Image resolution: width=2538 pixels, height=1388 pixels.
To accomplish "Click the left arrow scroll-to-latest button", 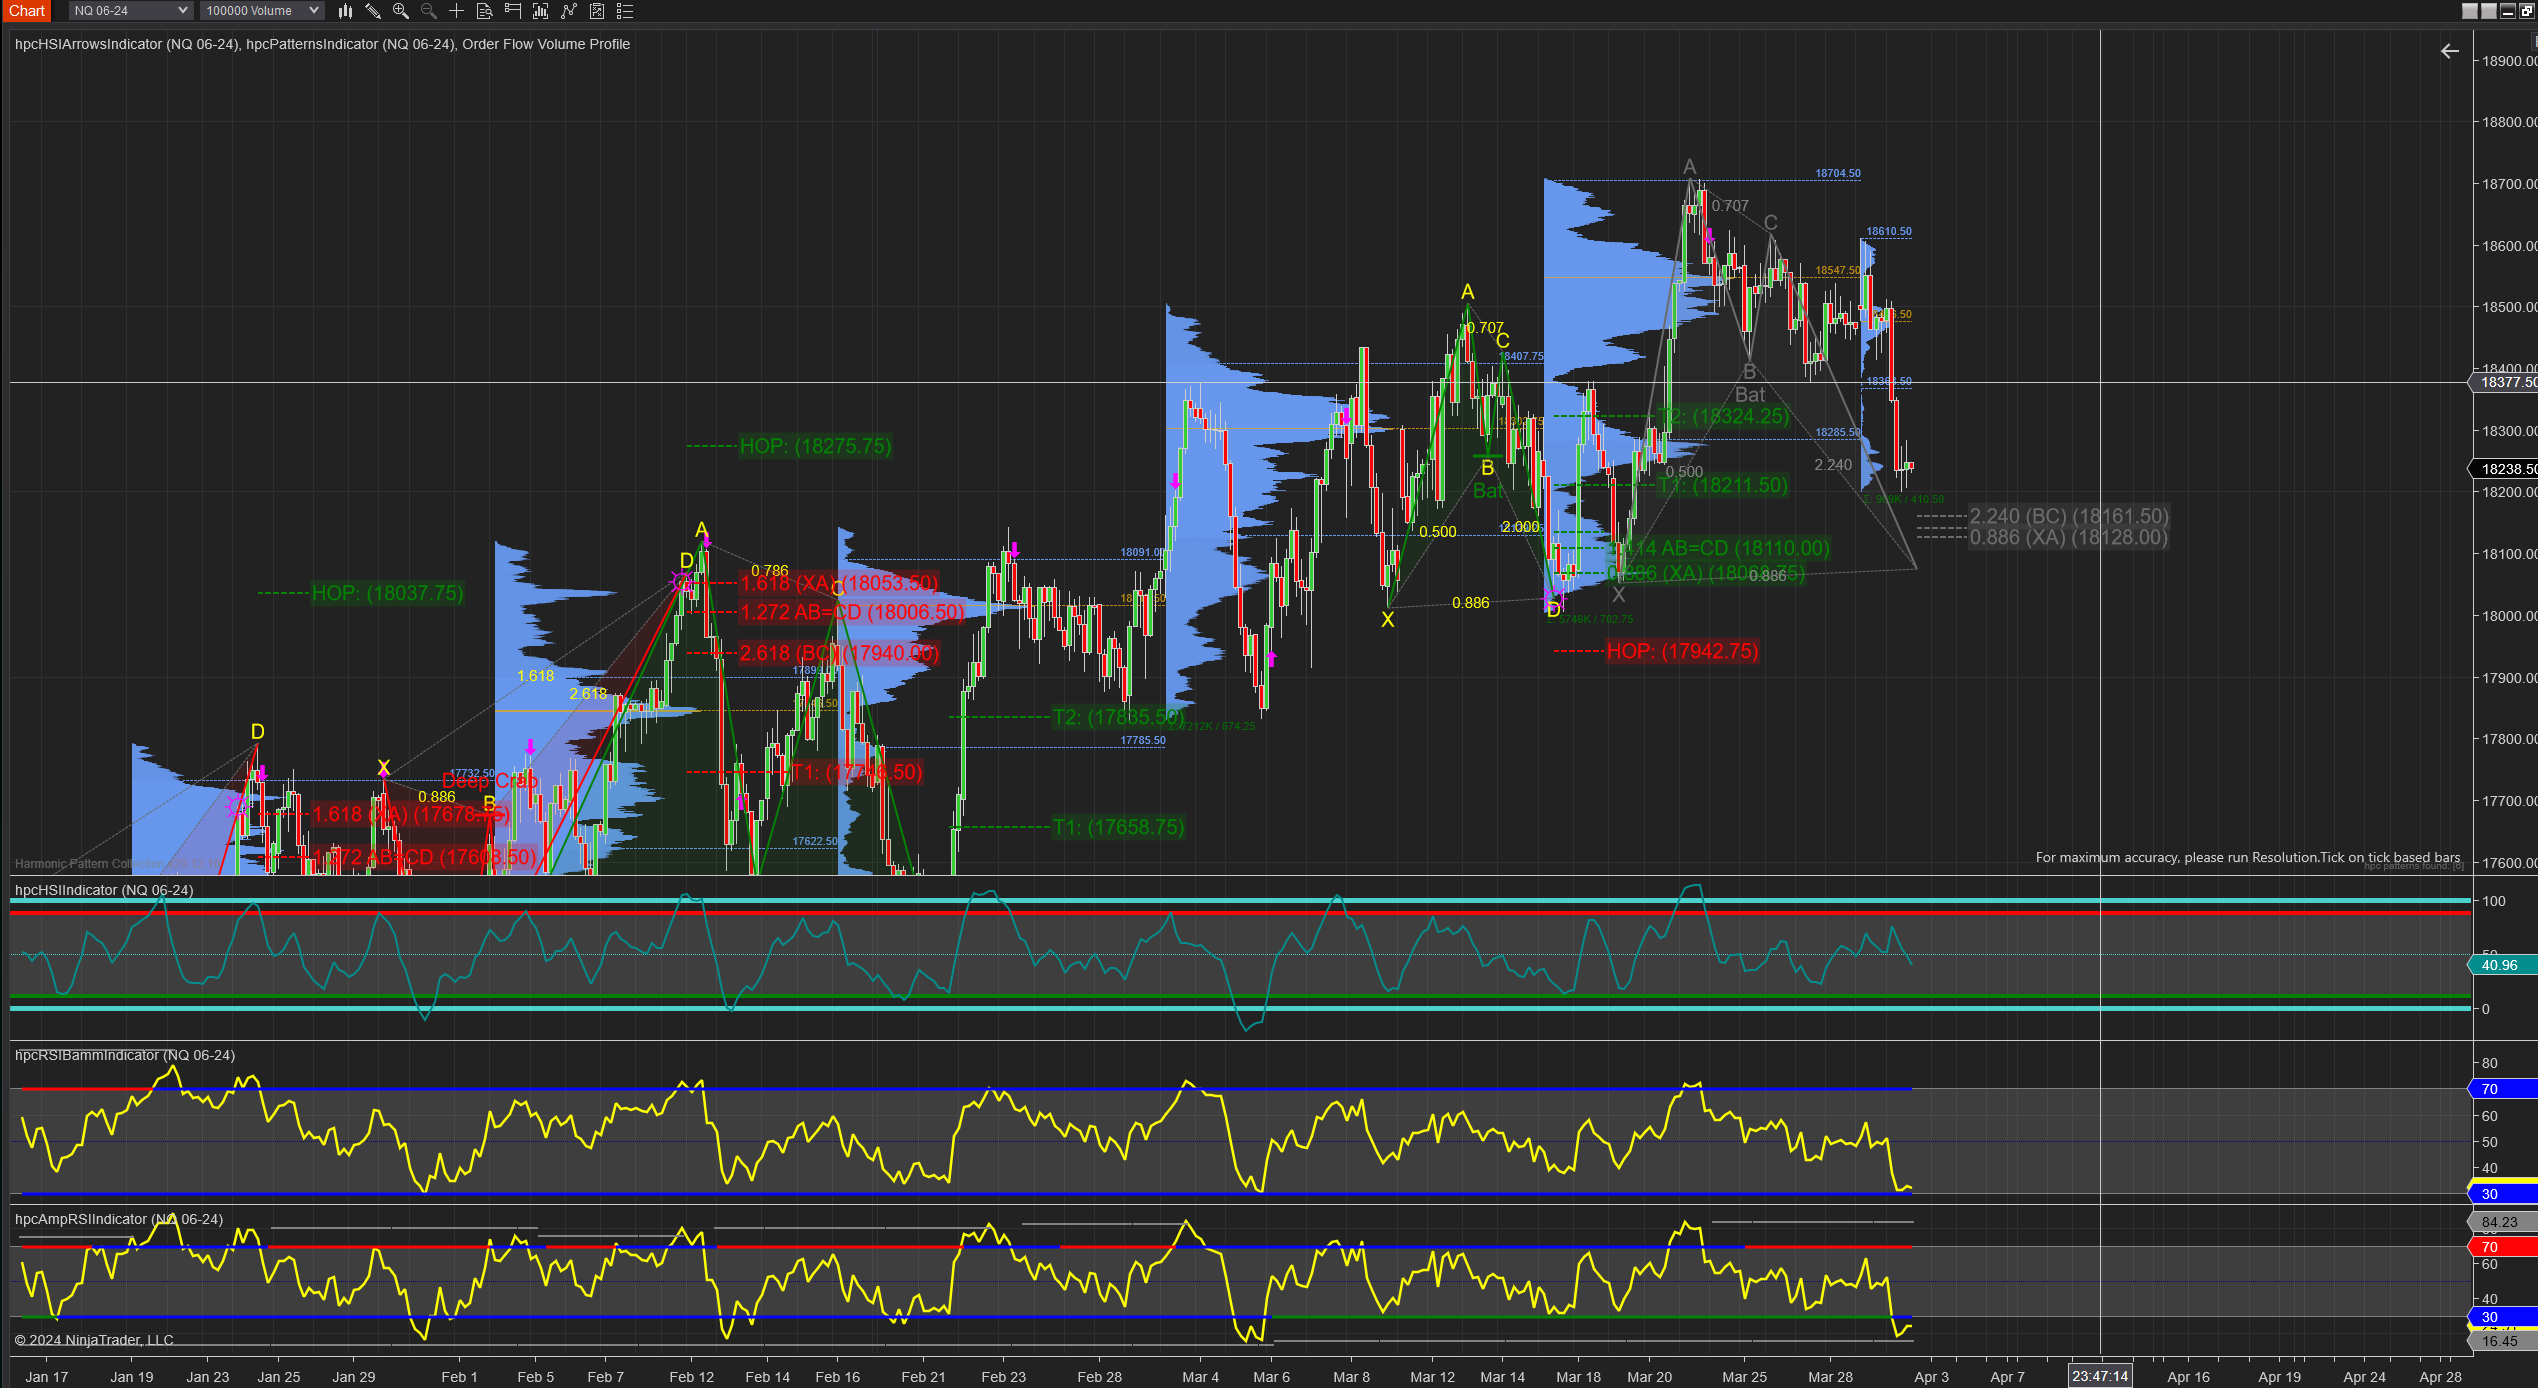I will coord(2449,51).
